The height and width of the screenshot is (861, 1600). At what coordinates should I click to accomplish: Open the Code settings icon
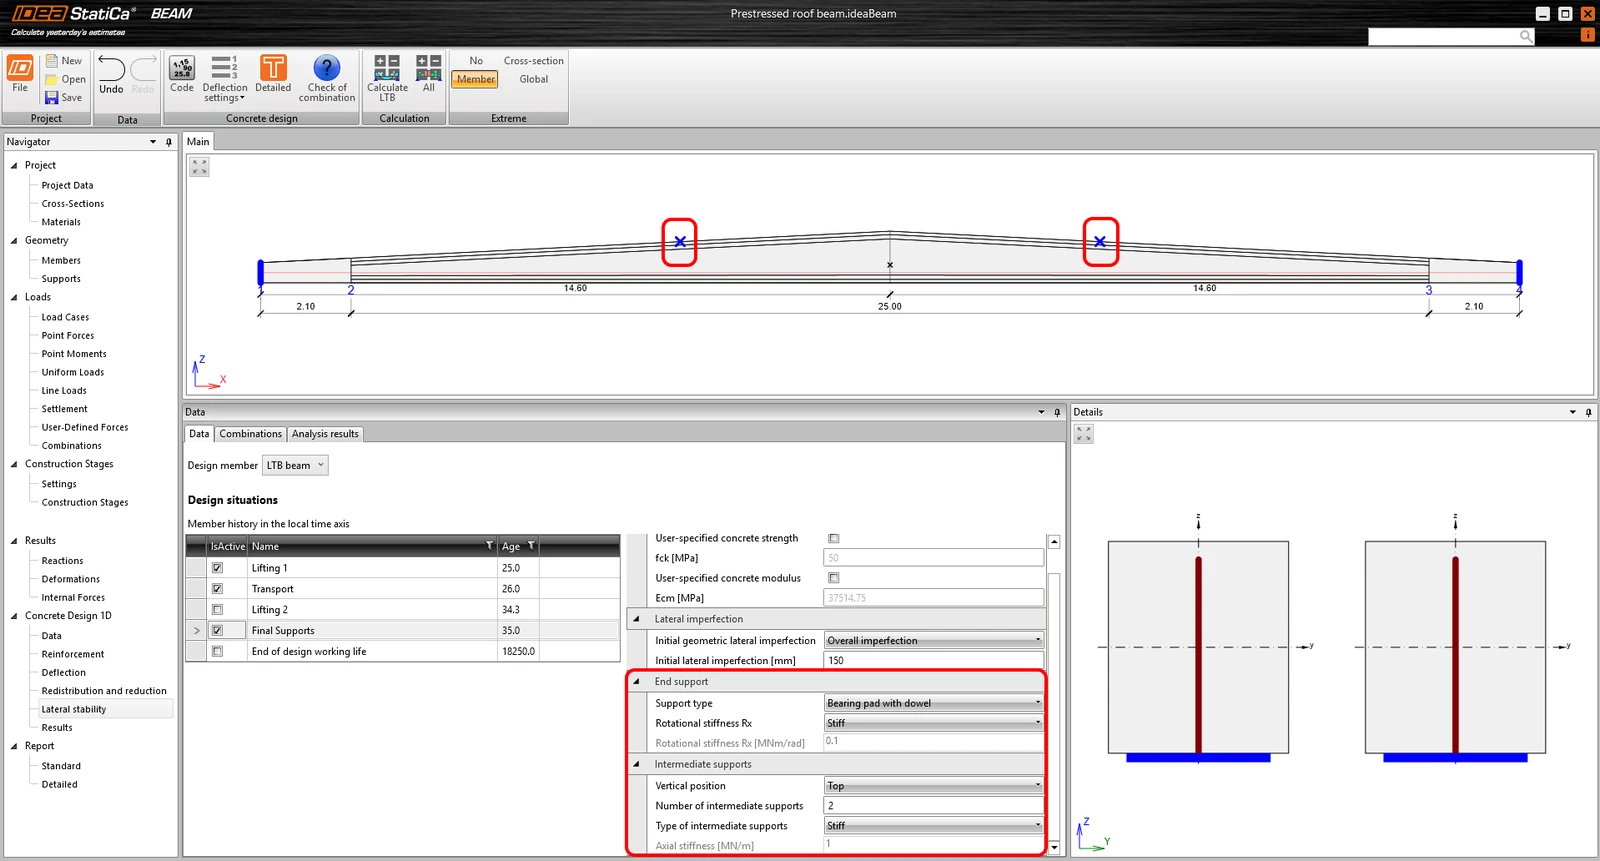pos(182,68)
